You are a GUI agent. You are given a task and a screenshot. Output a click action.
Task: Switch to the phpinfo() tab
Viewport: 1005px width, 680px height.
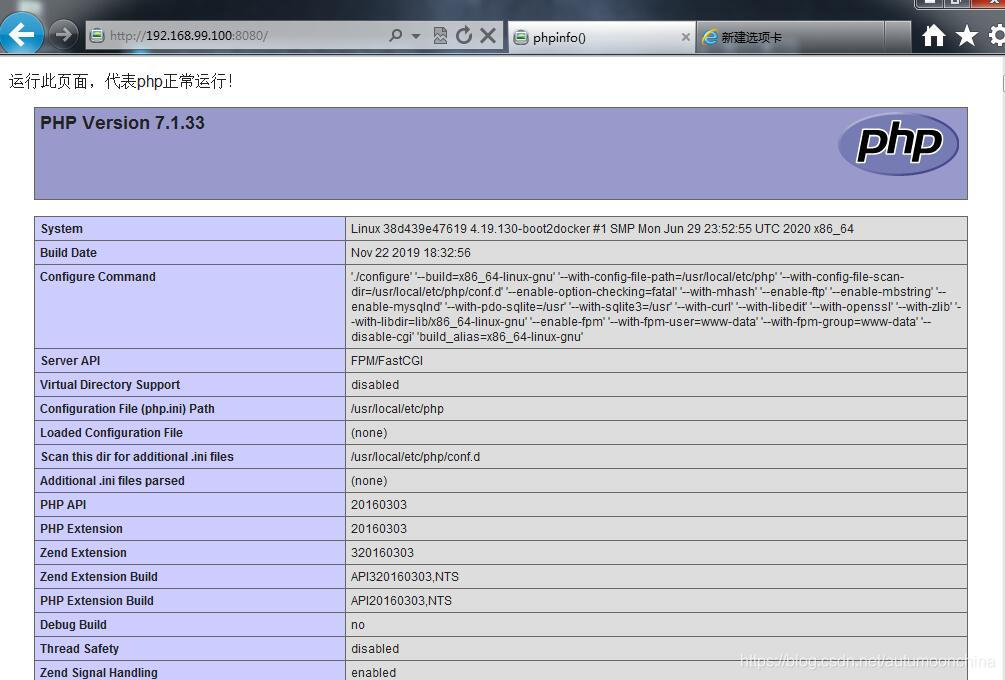(x=601, y=37)
